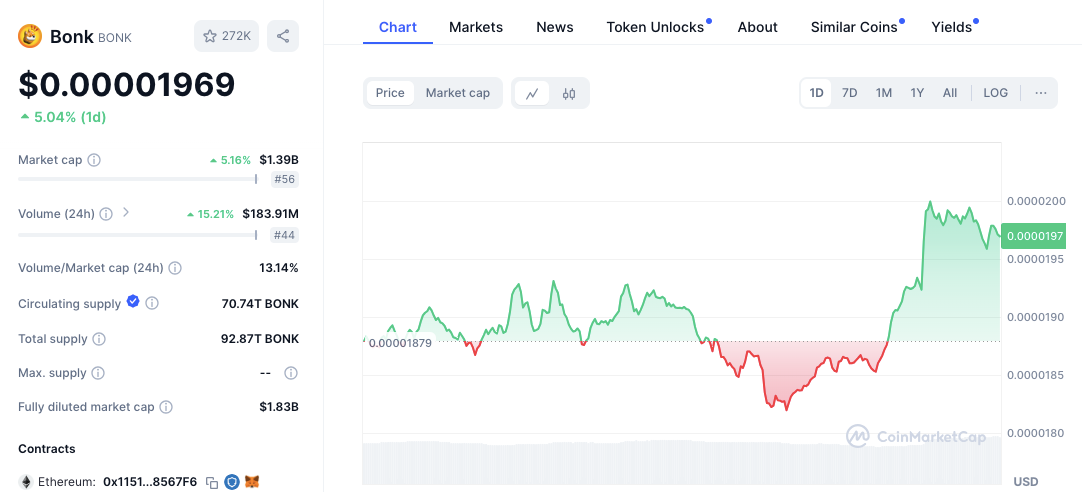The width and height of the screenshot is (1082, 492).
Task: Click the Ethereum logo in Contracts
Action: 26,482
